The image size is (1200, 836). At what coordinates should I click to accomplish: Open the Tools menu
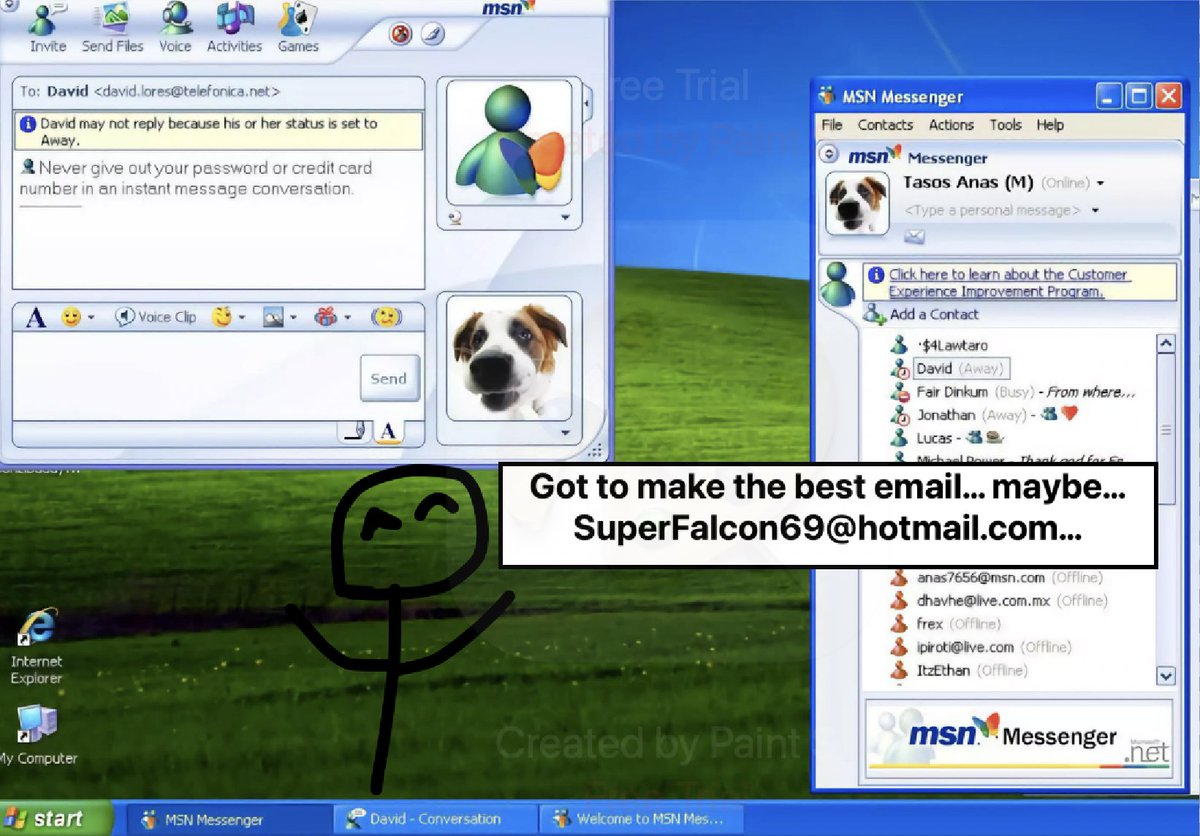1005,125
